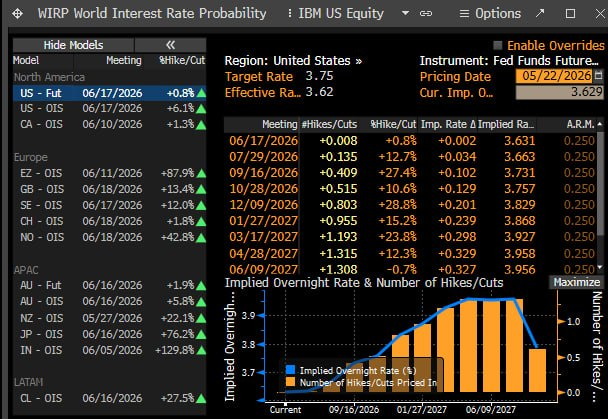This screenshot has width=608, height=419.
Task: Click the Pricing Date field 05/22/2026
Action: 554,76
